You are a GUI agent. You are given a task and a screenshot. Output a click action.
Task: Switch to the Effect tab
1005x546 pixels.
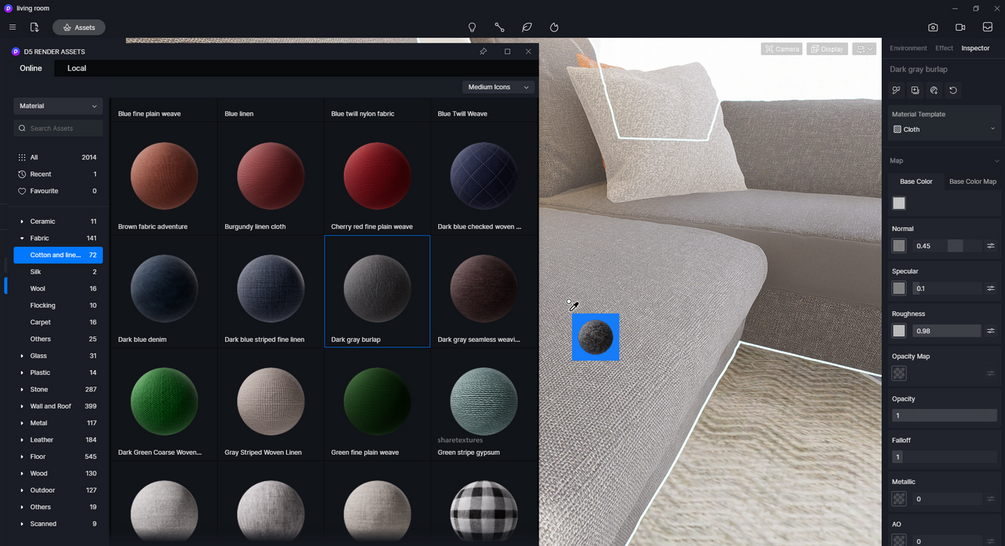pos(944,48)
